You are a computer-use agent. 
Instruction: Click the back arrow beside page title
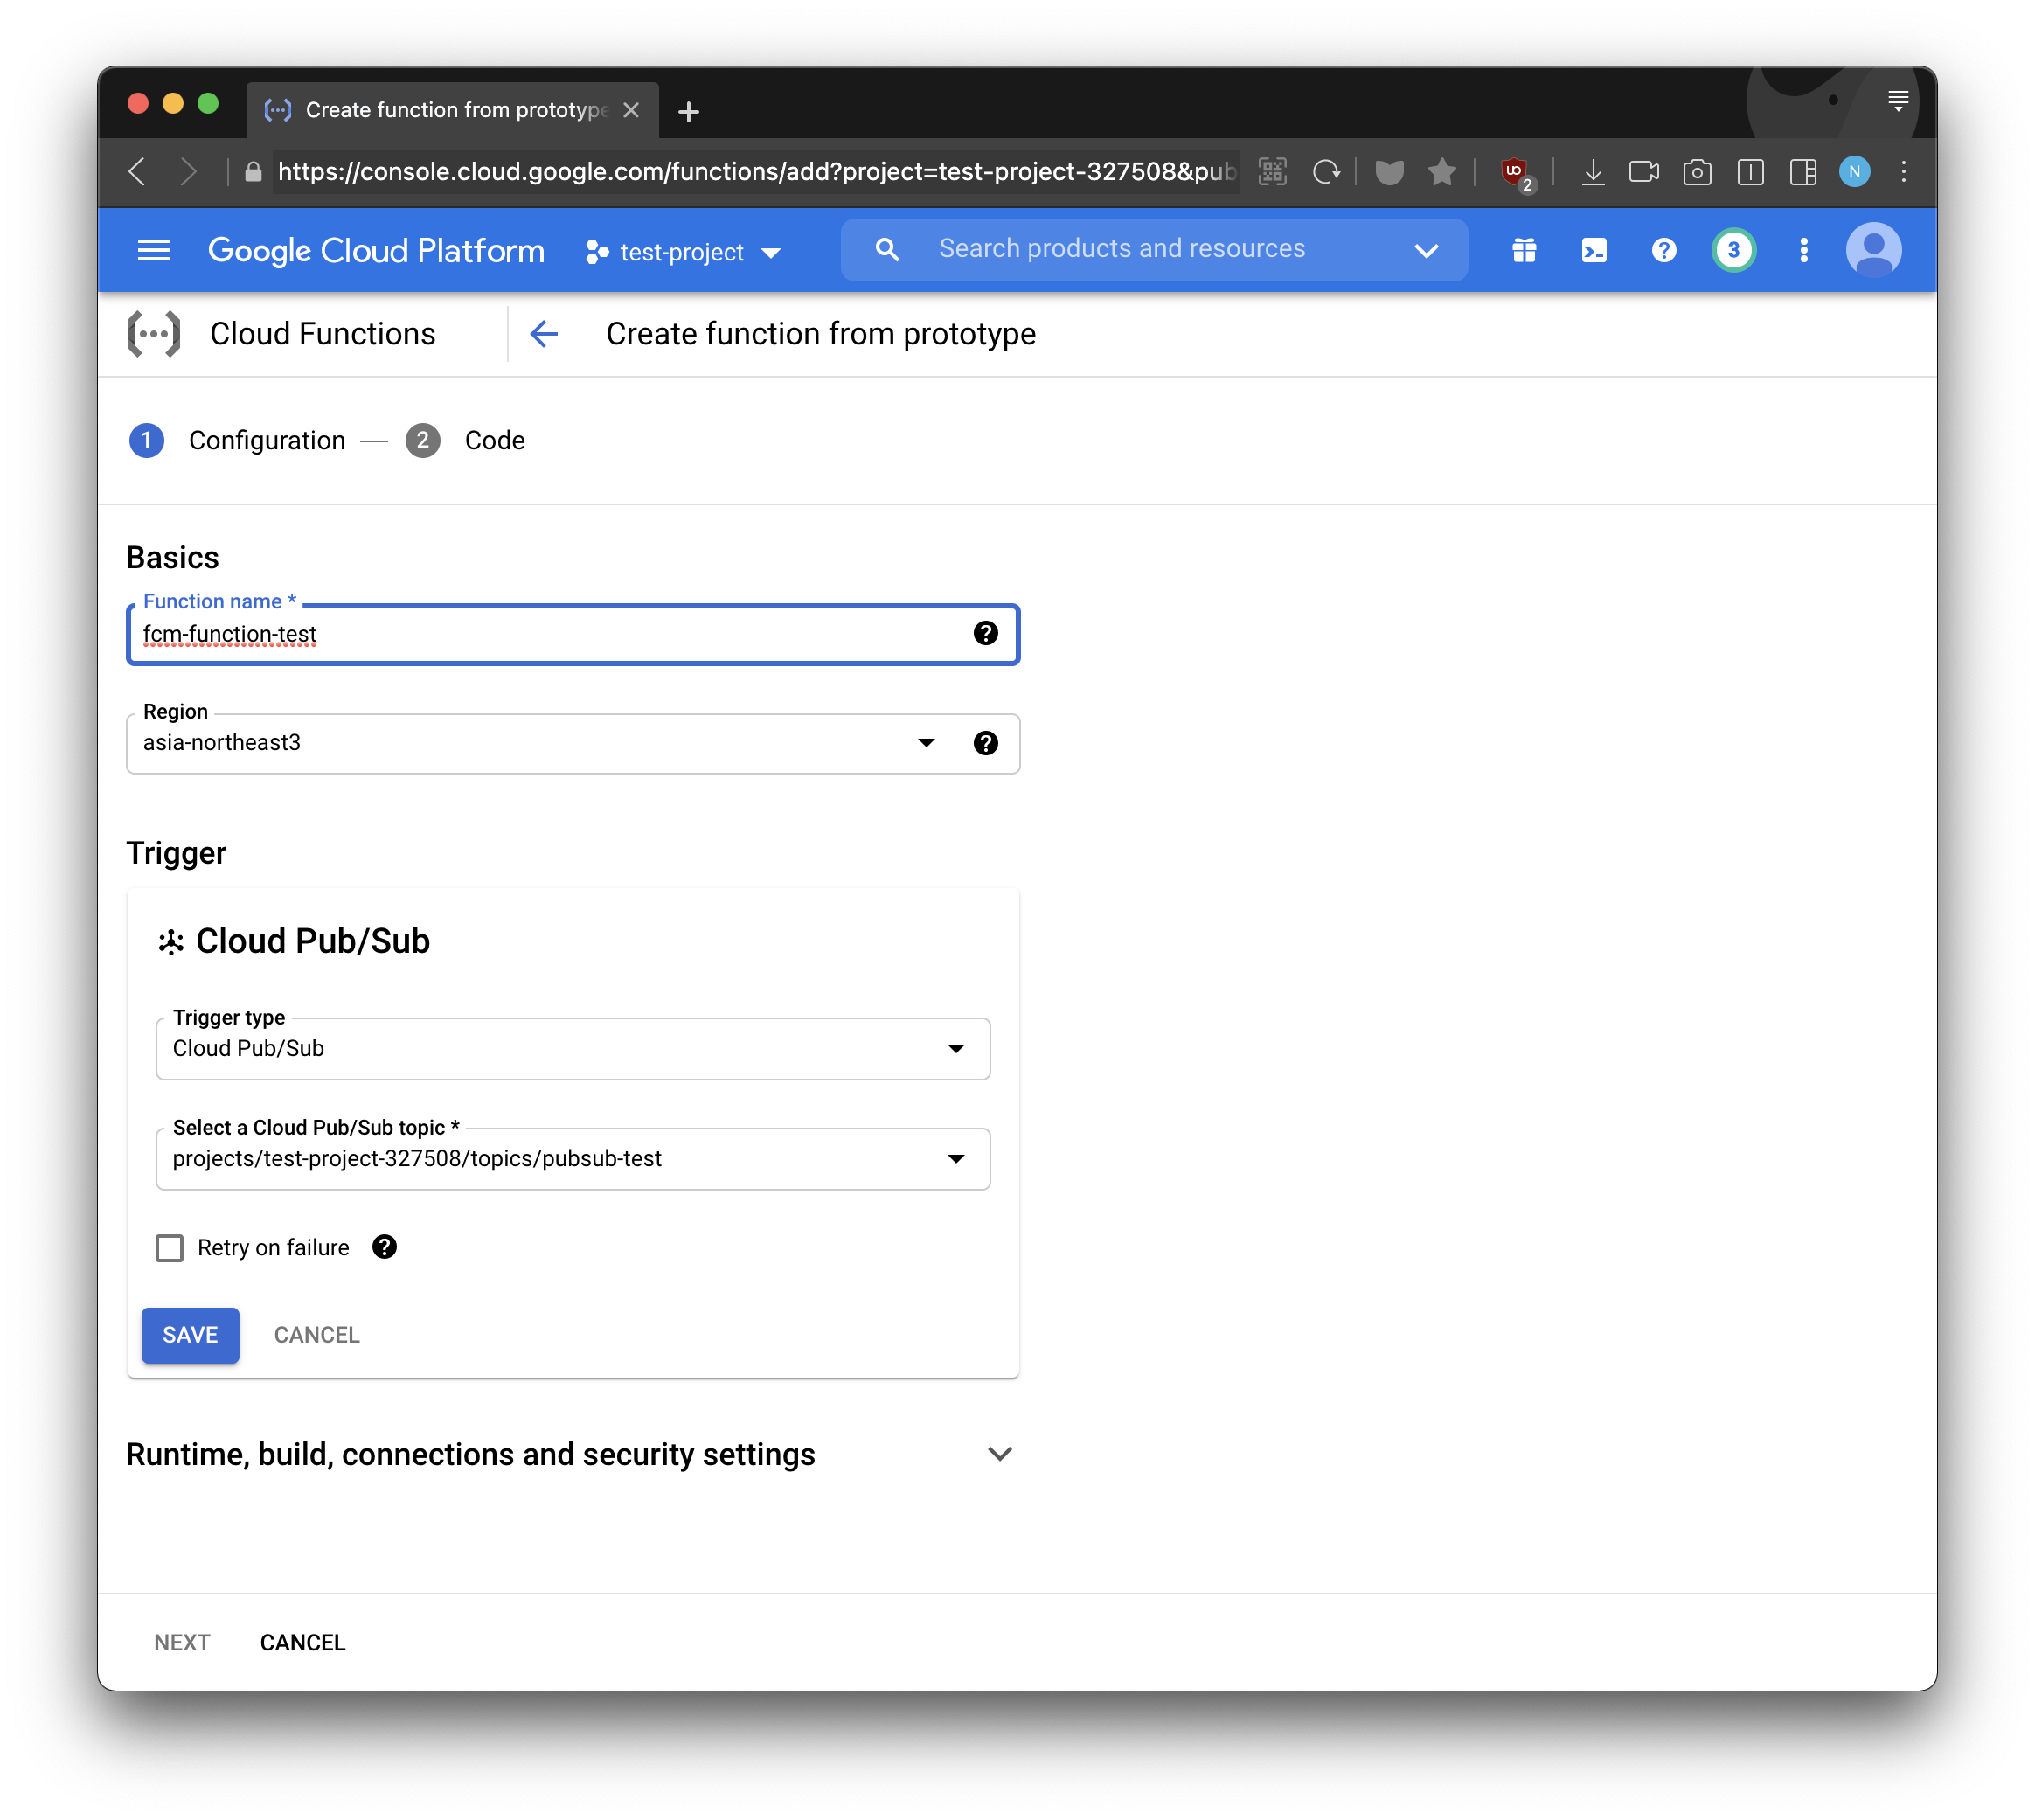(x=544, y=334)
